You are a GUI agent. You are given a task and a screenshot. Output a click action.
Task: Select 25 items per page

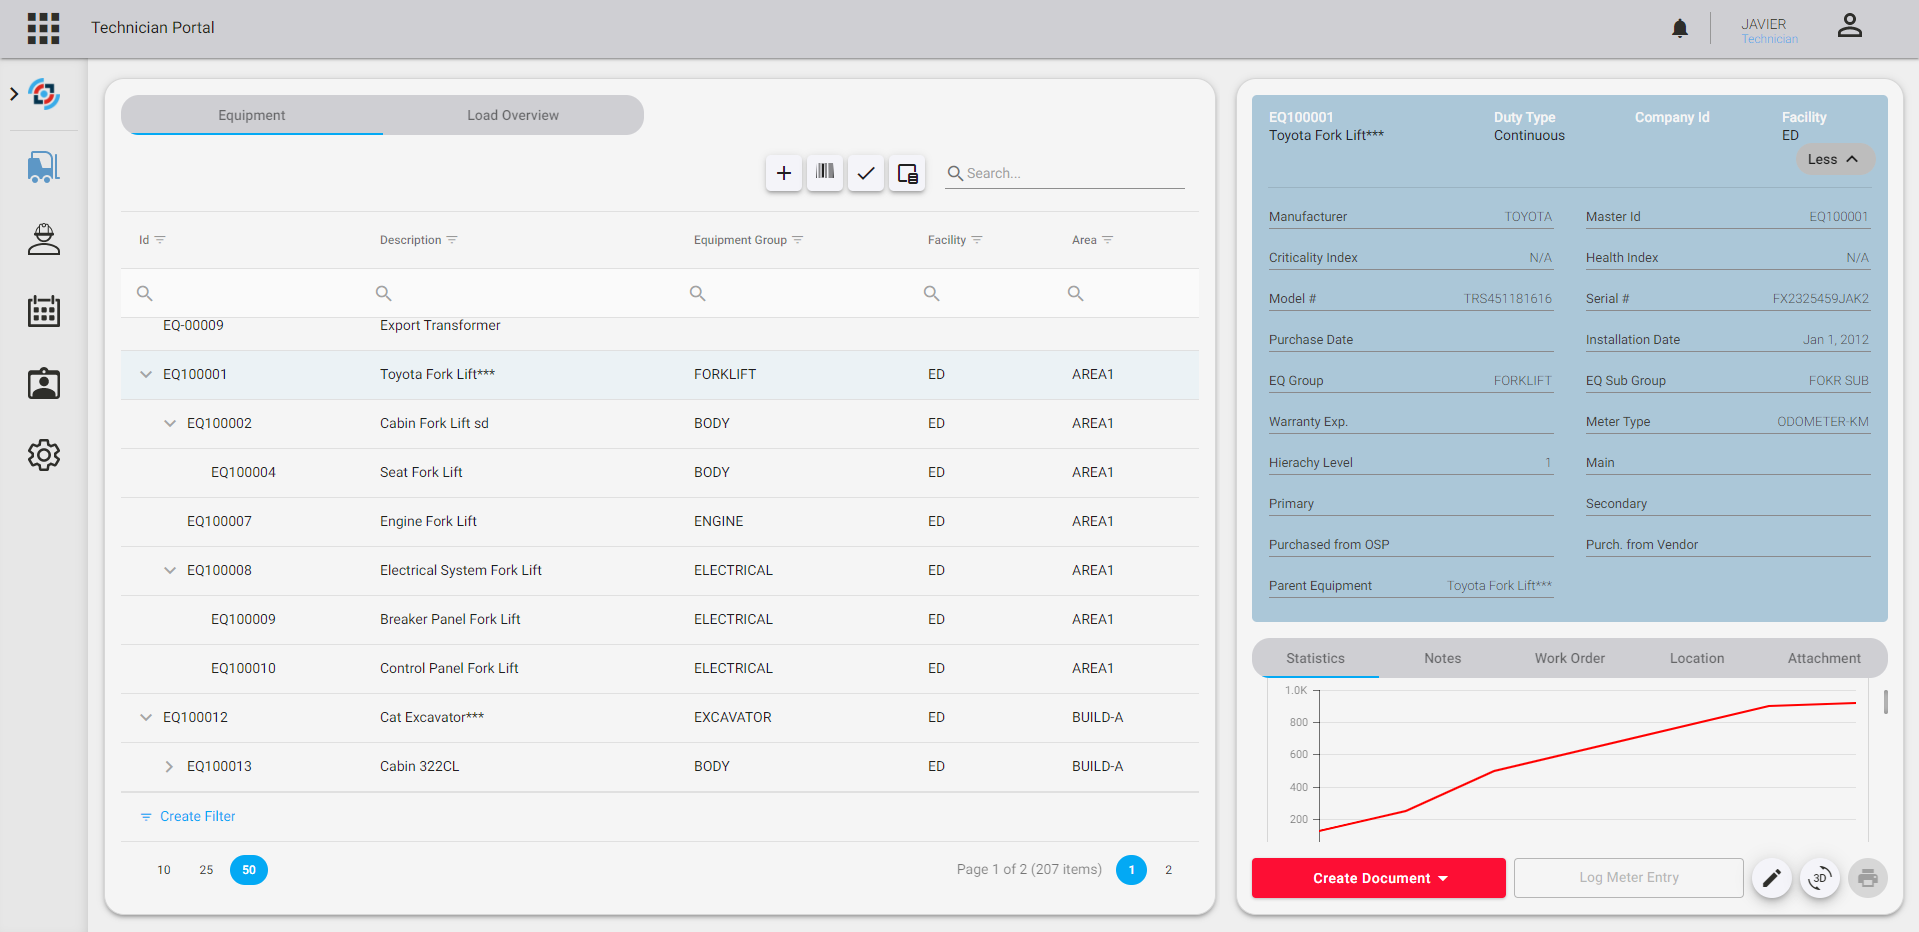(x=206, y=870)
